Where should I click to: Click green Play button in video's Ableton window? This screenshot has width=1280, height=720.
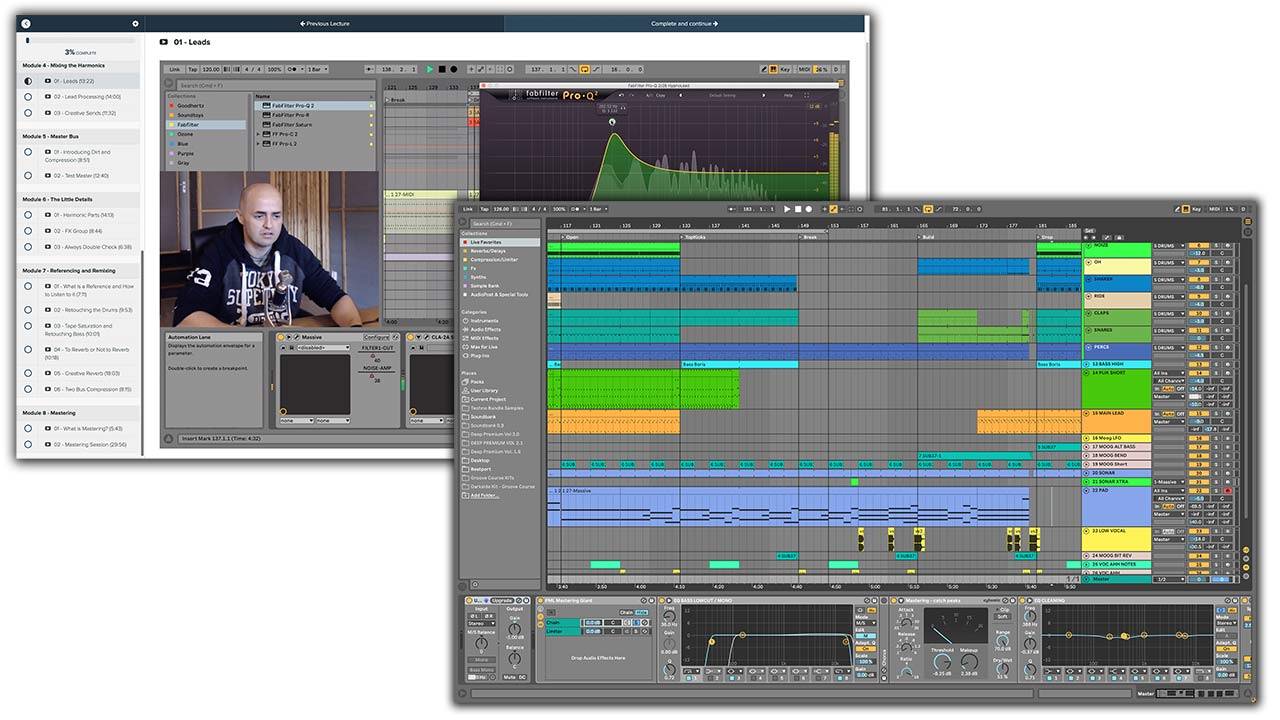[x=430, y=69]
